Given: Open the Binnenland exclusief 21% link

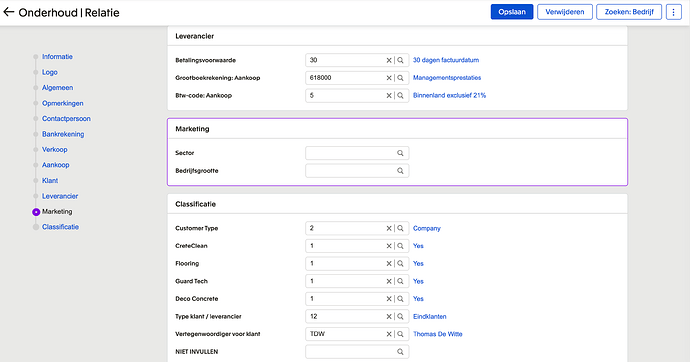Looking at the screenshot, I should pyautogui.click(x=449, y=95).
